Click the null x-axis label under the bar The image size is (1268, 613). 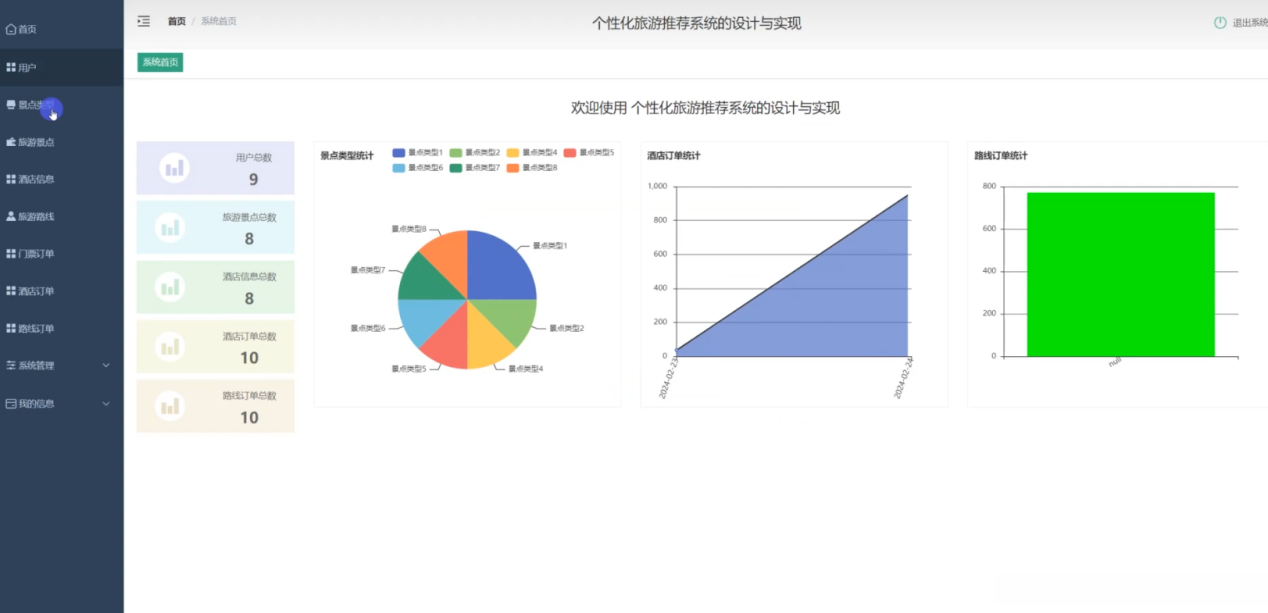pyautogui.click(x=1116, y=363)
